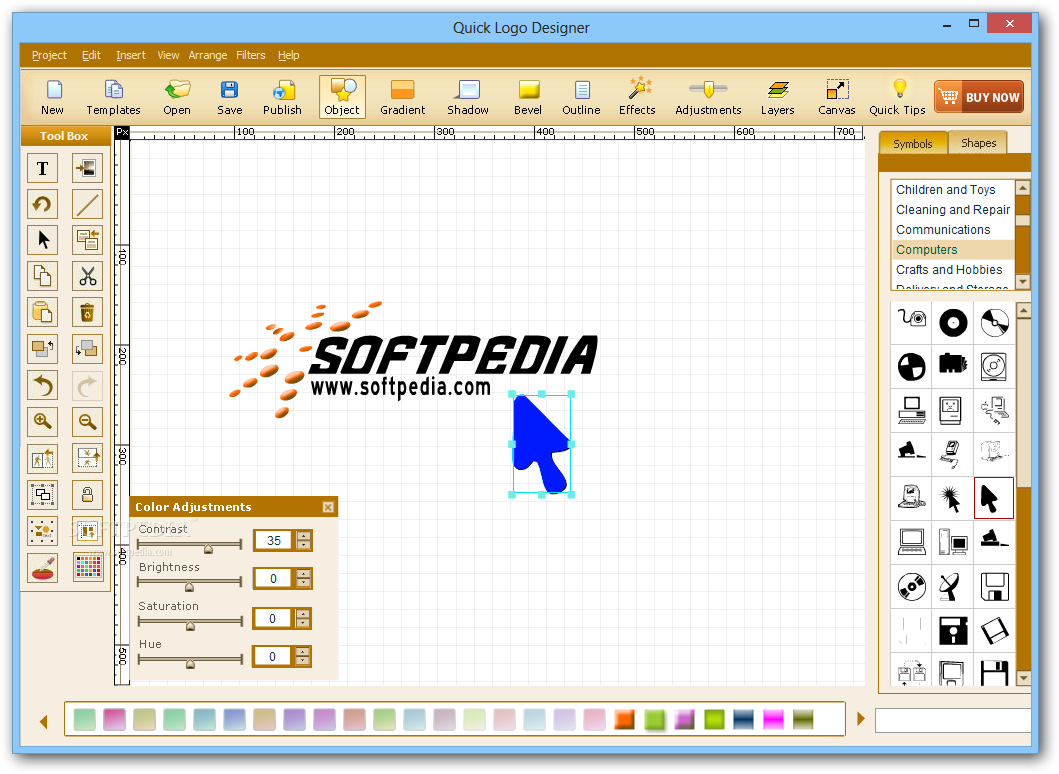Click the Undo arrow in Tool Box

(43, 386)
